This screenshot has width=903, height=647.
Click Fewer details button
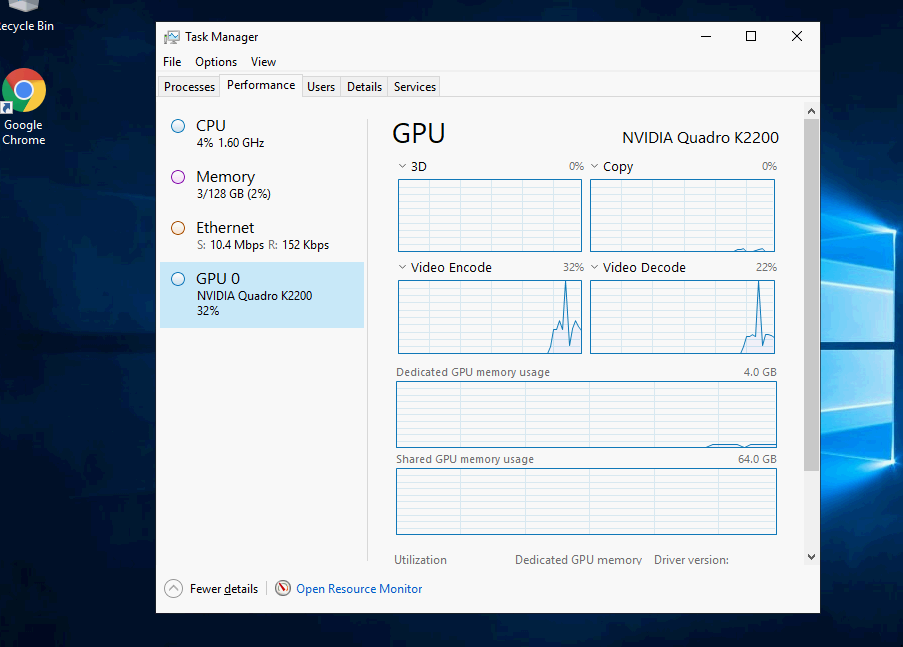tap(211, 588)
